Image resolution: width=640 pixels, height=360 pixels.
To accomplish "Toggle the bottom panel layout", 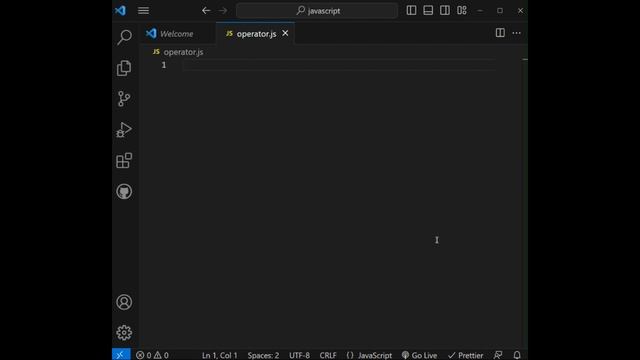I will pyautogui.click(x=428, y=11).
